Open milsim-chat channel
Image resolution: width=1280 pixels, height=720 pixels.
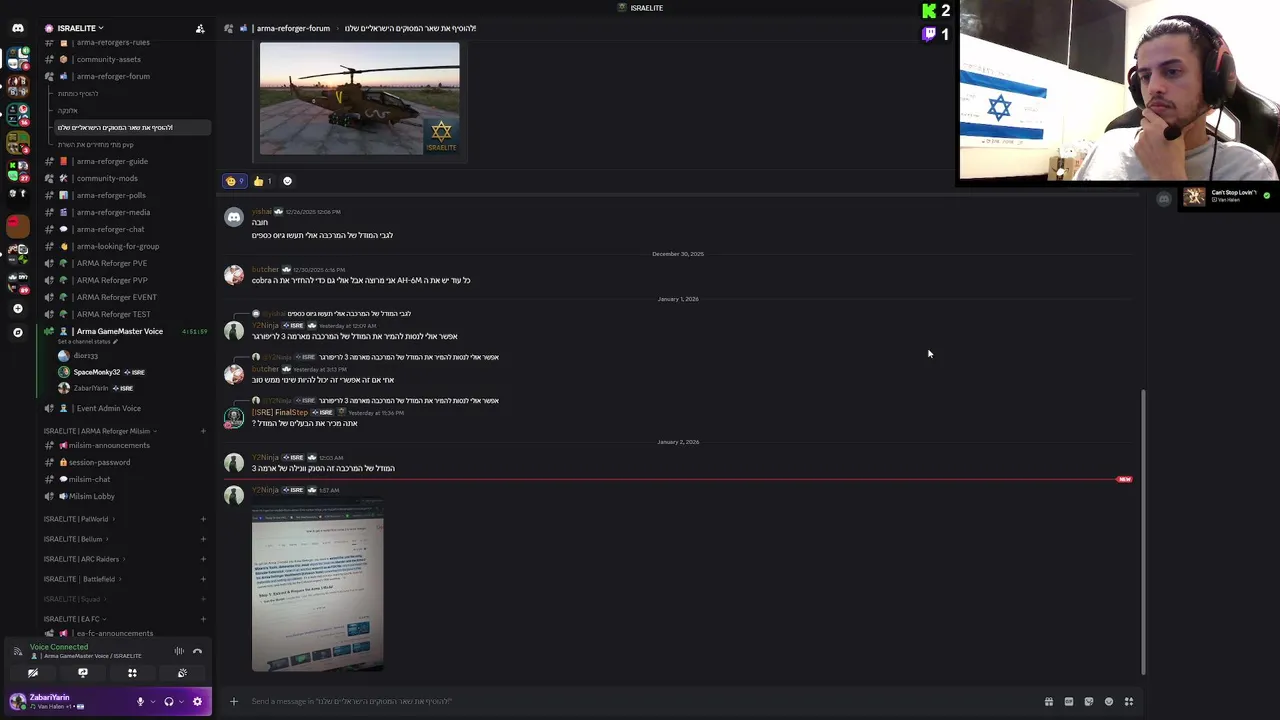[x=89, y=479]
